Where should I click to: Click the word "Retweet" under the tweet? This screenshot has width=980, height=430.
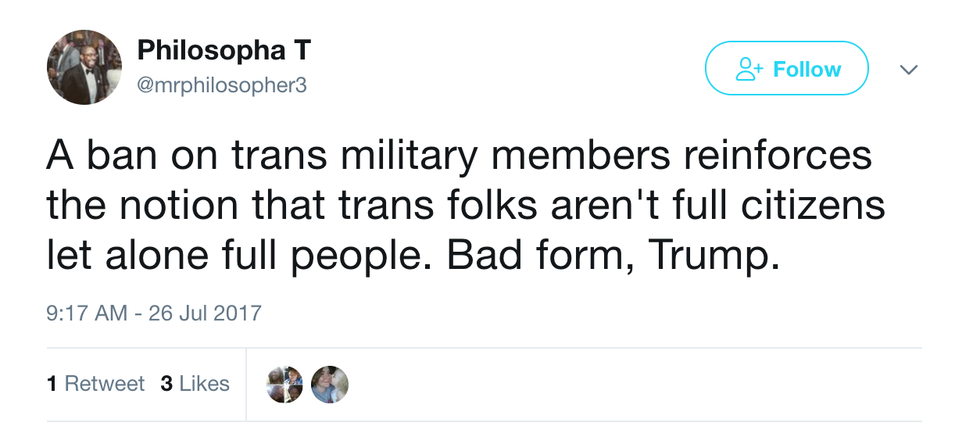[x=104, y=384]
